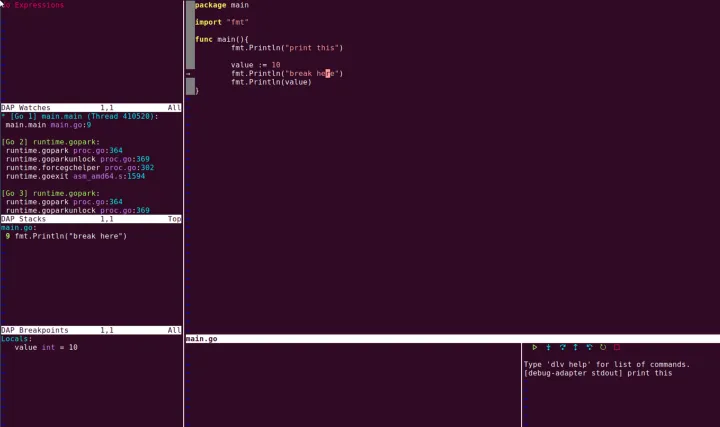720x427 pixels.
Task: Click the main.go: heading in the breakpoints list
Action: (18, 228)
